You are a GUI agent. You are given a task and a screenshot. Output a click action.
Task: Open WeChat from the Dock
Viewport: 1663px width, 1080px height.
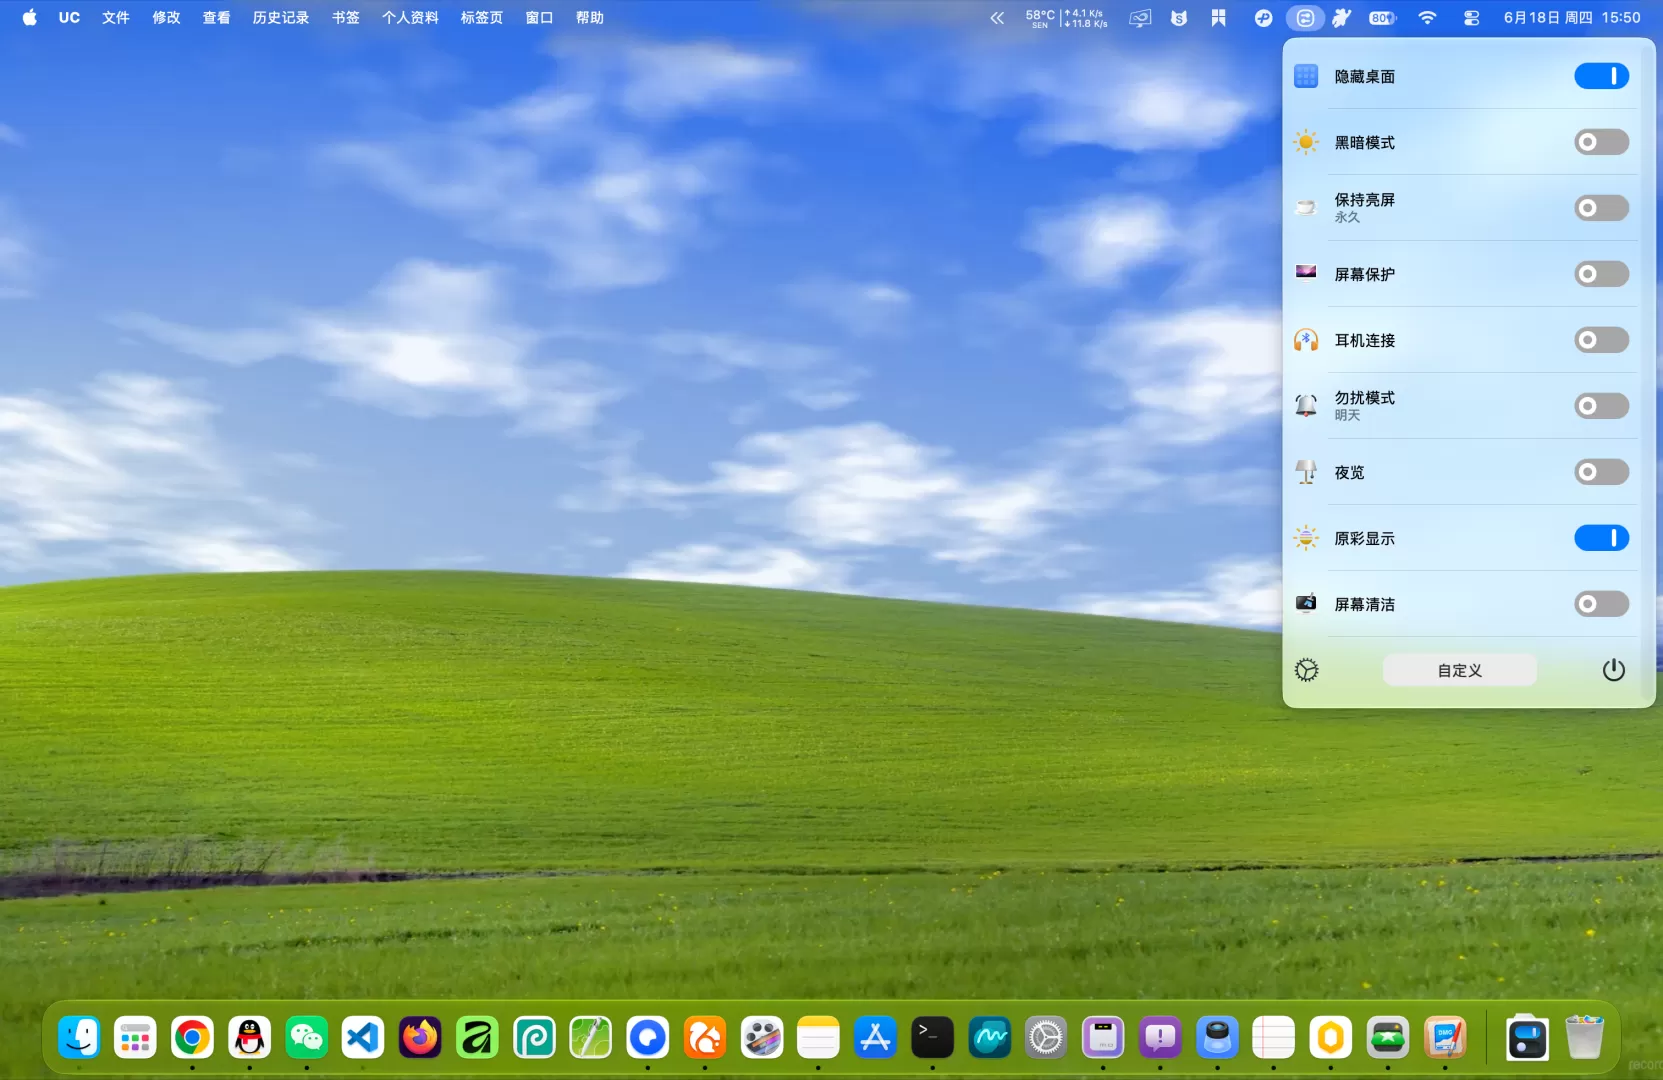click(306, 1038)
